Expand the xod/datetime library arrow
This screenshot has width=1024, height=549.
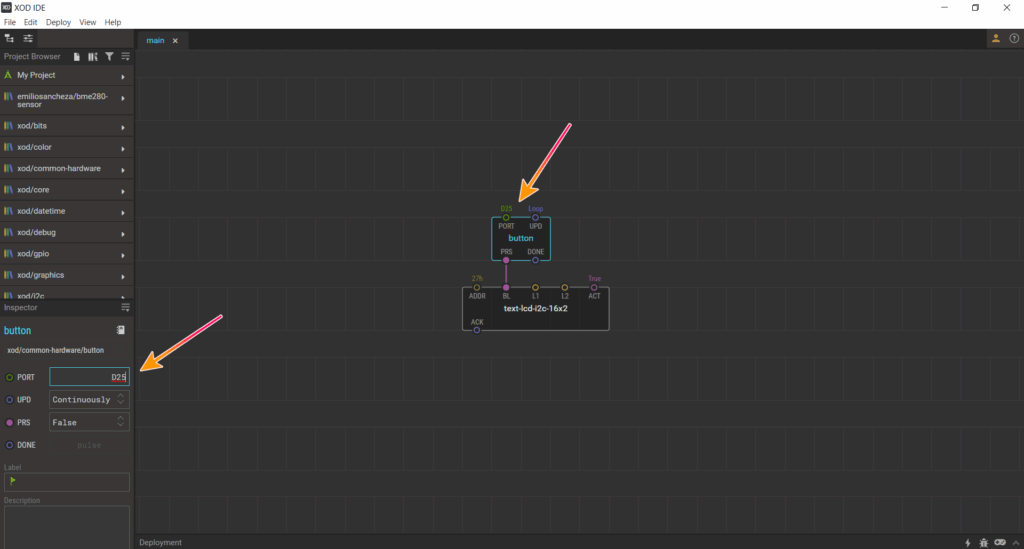coord(123,213)
